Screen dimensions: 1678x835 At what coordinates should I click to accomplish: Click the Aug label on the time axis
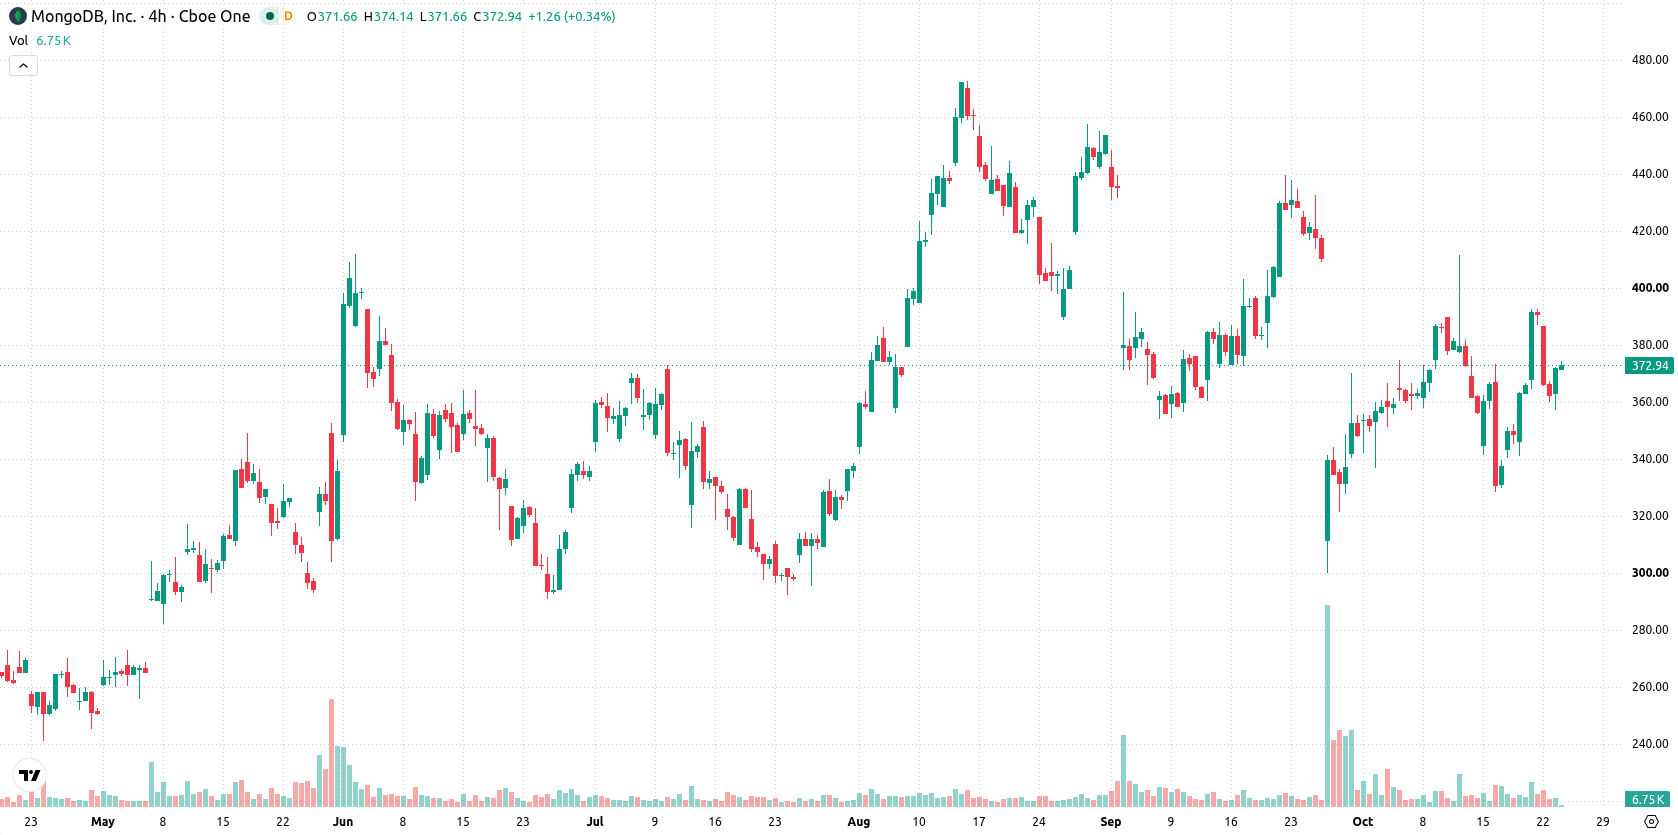pos(859,822)
